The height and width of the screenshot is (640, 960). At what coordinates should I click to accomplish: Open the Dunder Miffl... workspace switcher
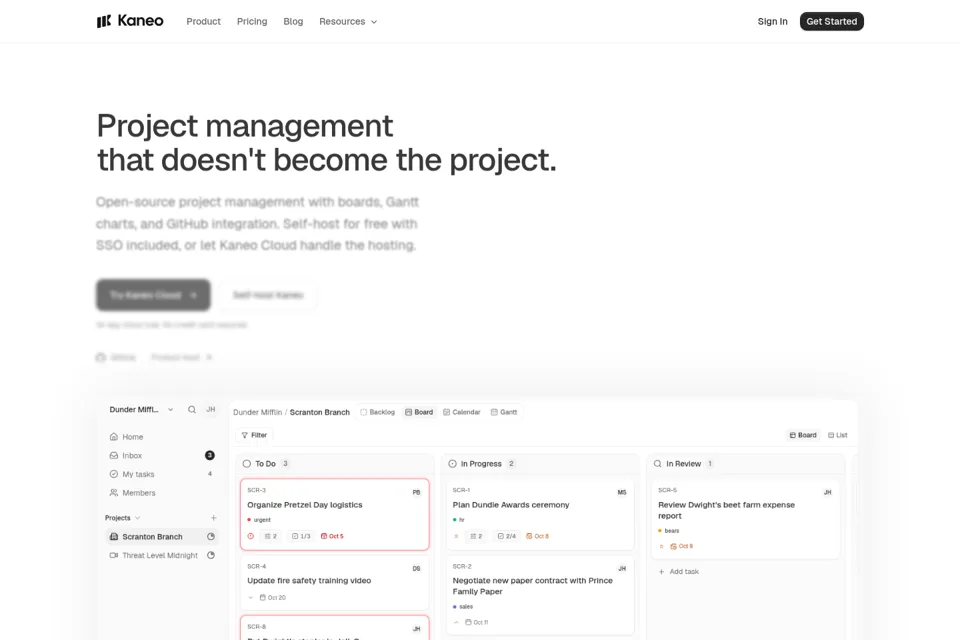141,410
